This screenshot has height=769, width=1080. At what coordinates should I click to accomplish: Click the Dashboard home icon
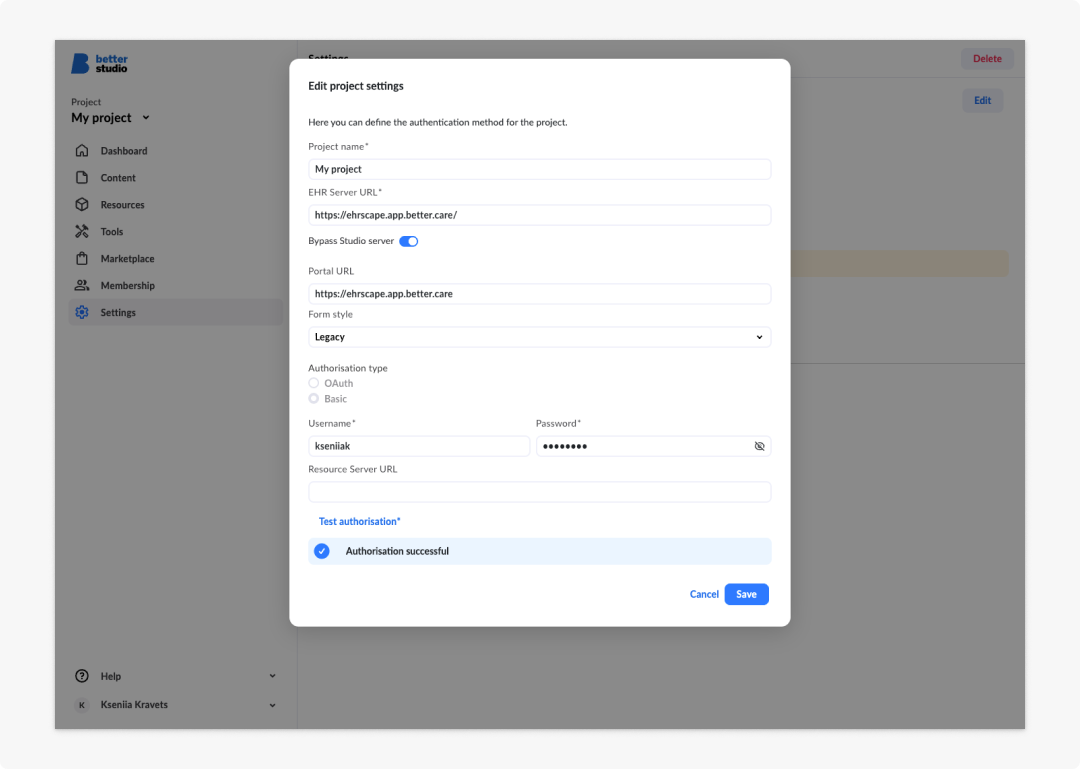[82, 150]
